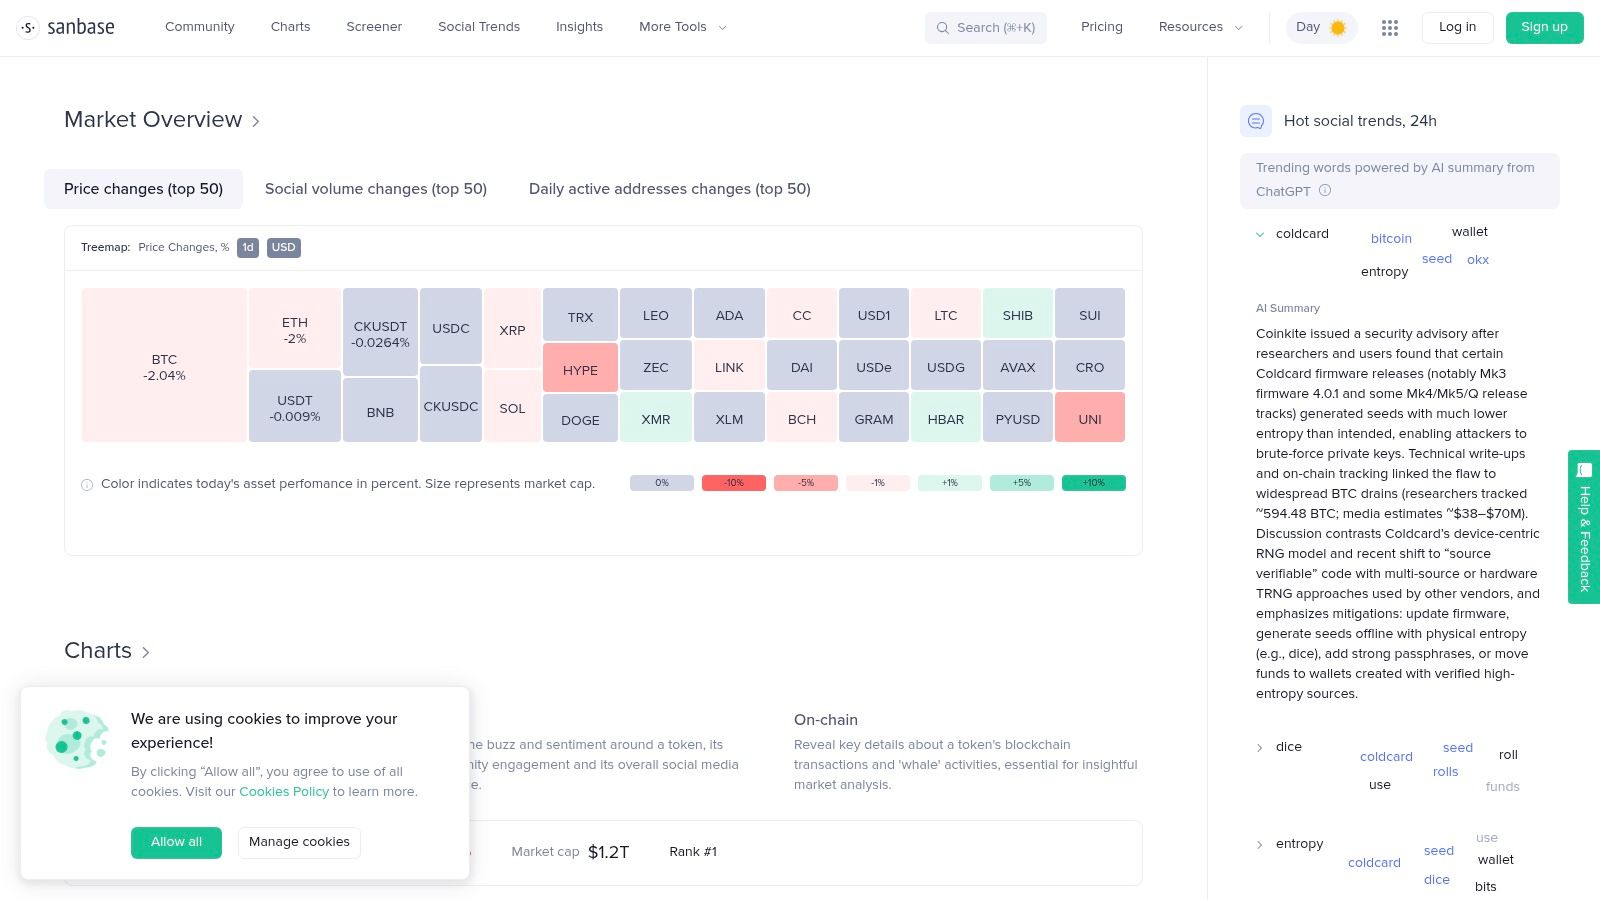
Task: Click bitcoin word in coldcard trend
Action: pyautogui.click(x=1391, y=239)
